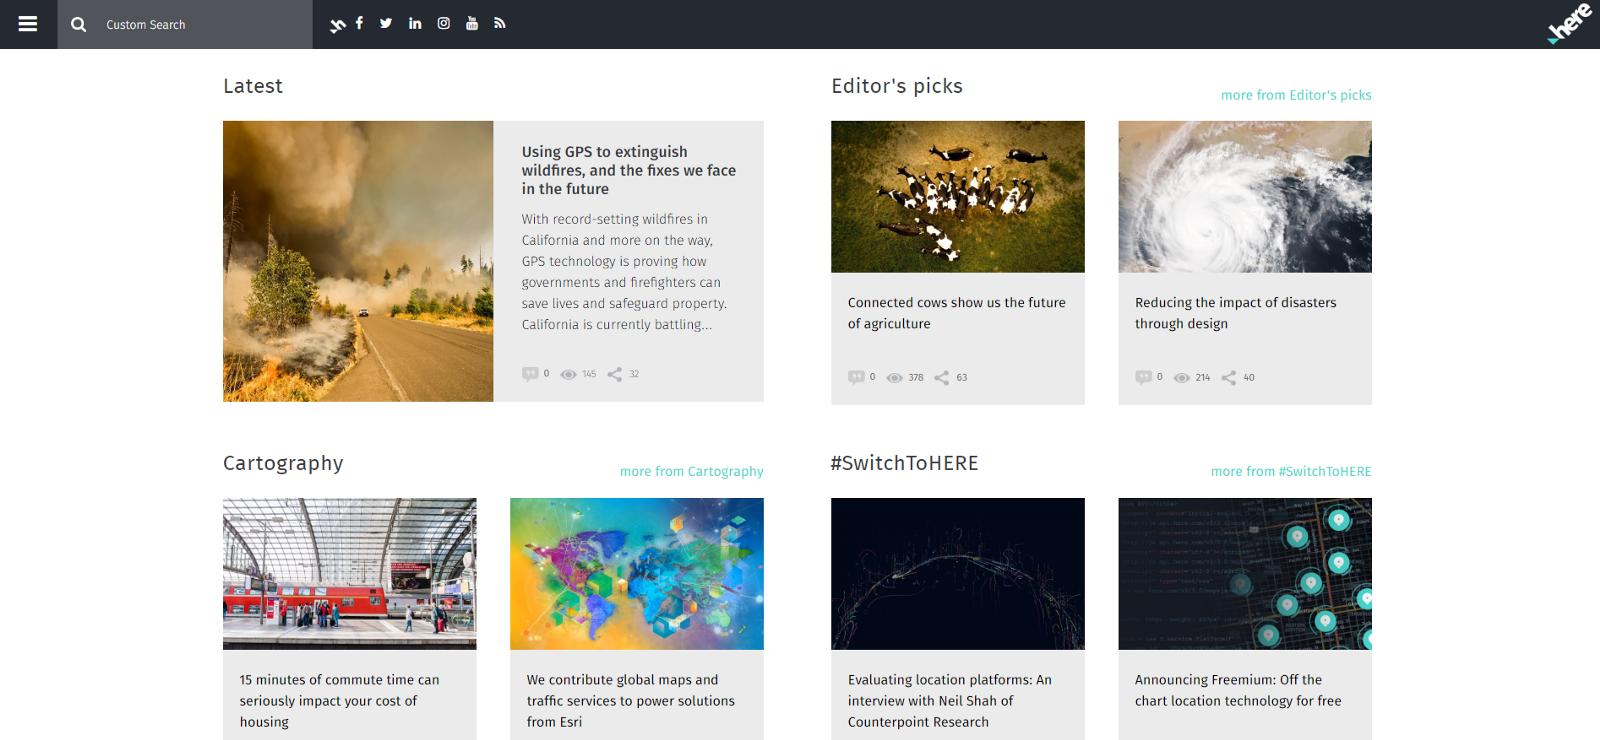Open the Instagram icon
The width and height of the screenshot is (1600, 740).
pos(444,23)
